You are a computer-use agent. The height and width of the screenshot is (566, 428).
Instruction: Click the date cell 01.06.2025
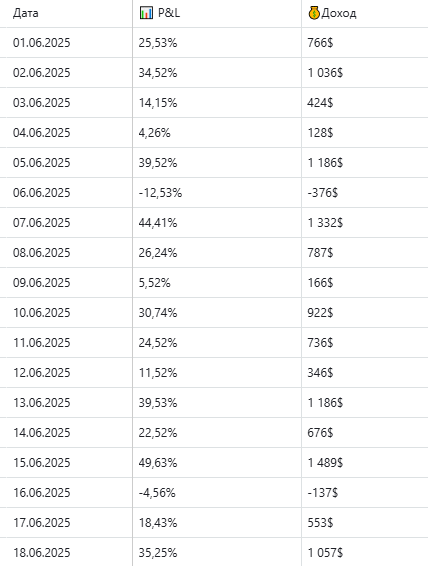(x=42, y=43)
